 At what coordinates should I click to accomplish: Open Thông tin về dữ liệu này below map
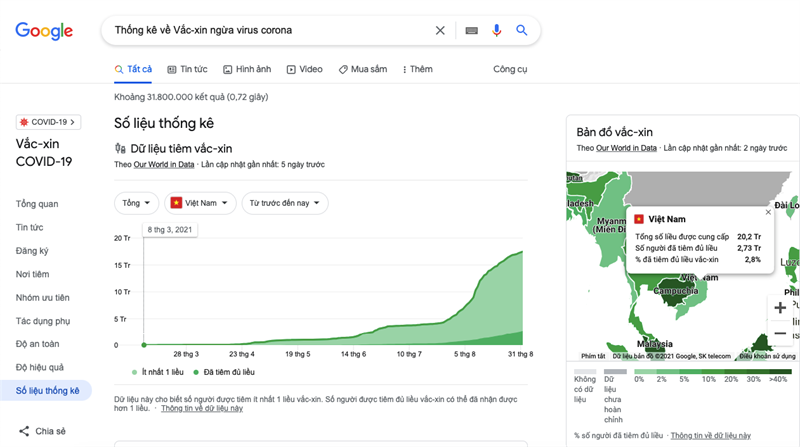point(711,435)
